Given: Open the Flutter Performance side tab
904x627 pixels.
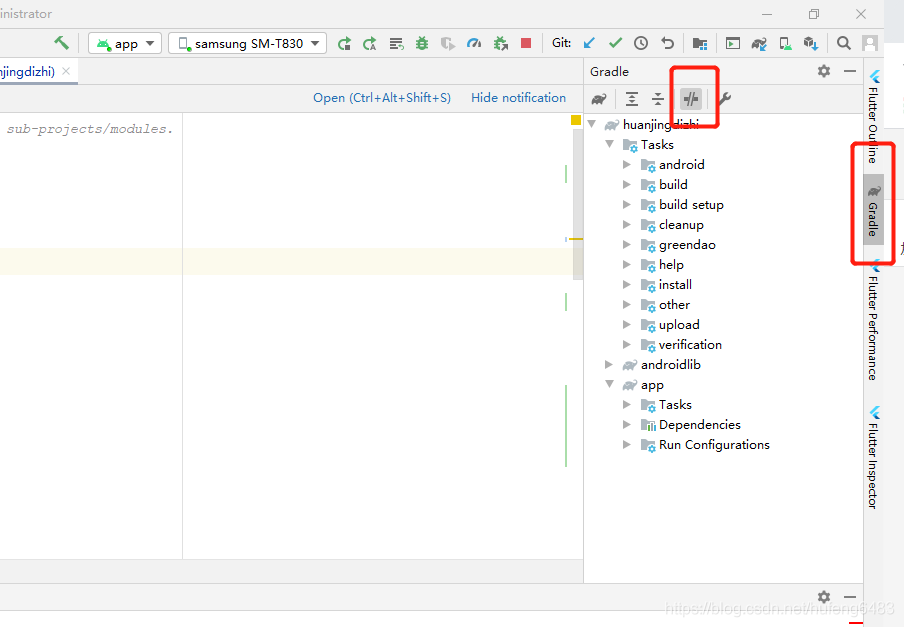Looking at the screenshot, I should [x=874, y=320].
